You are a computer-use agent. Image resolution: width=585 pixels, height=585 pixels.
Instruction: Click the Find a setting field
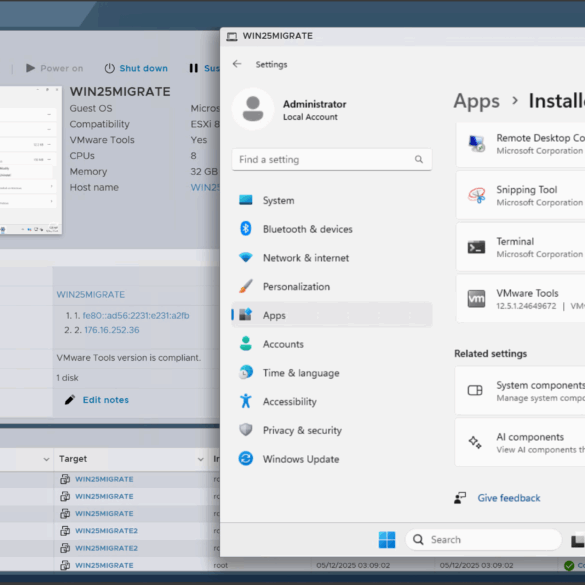pyautogui.click(x=332, y=159)
